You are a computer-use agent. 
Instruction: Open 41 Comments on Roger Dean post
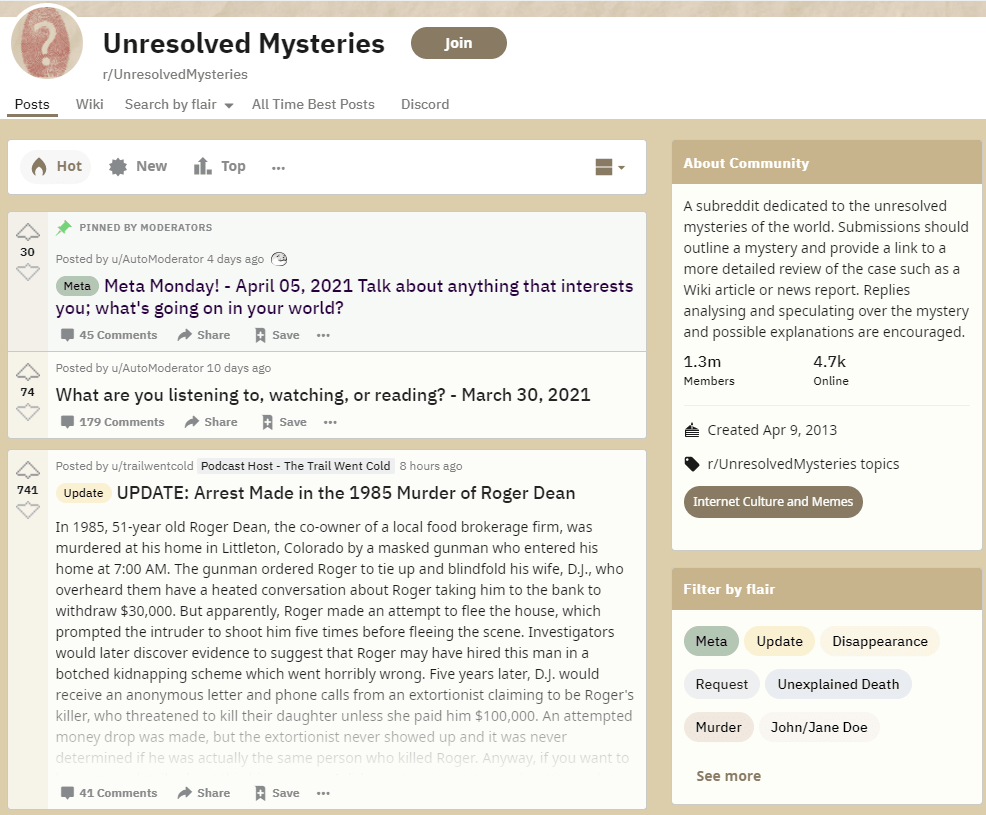coord(109,793)
